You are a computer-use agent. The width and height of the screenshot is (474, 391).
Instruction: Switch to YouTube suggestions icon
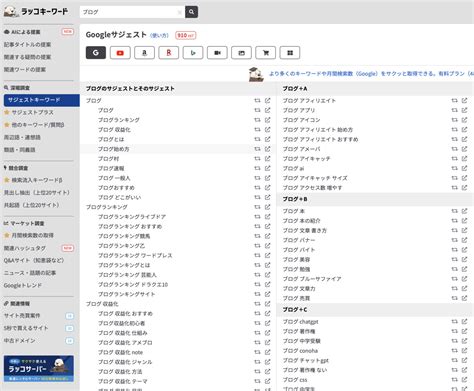(x=120, y=53)
